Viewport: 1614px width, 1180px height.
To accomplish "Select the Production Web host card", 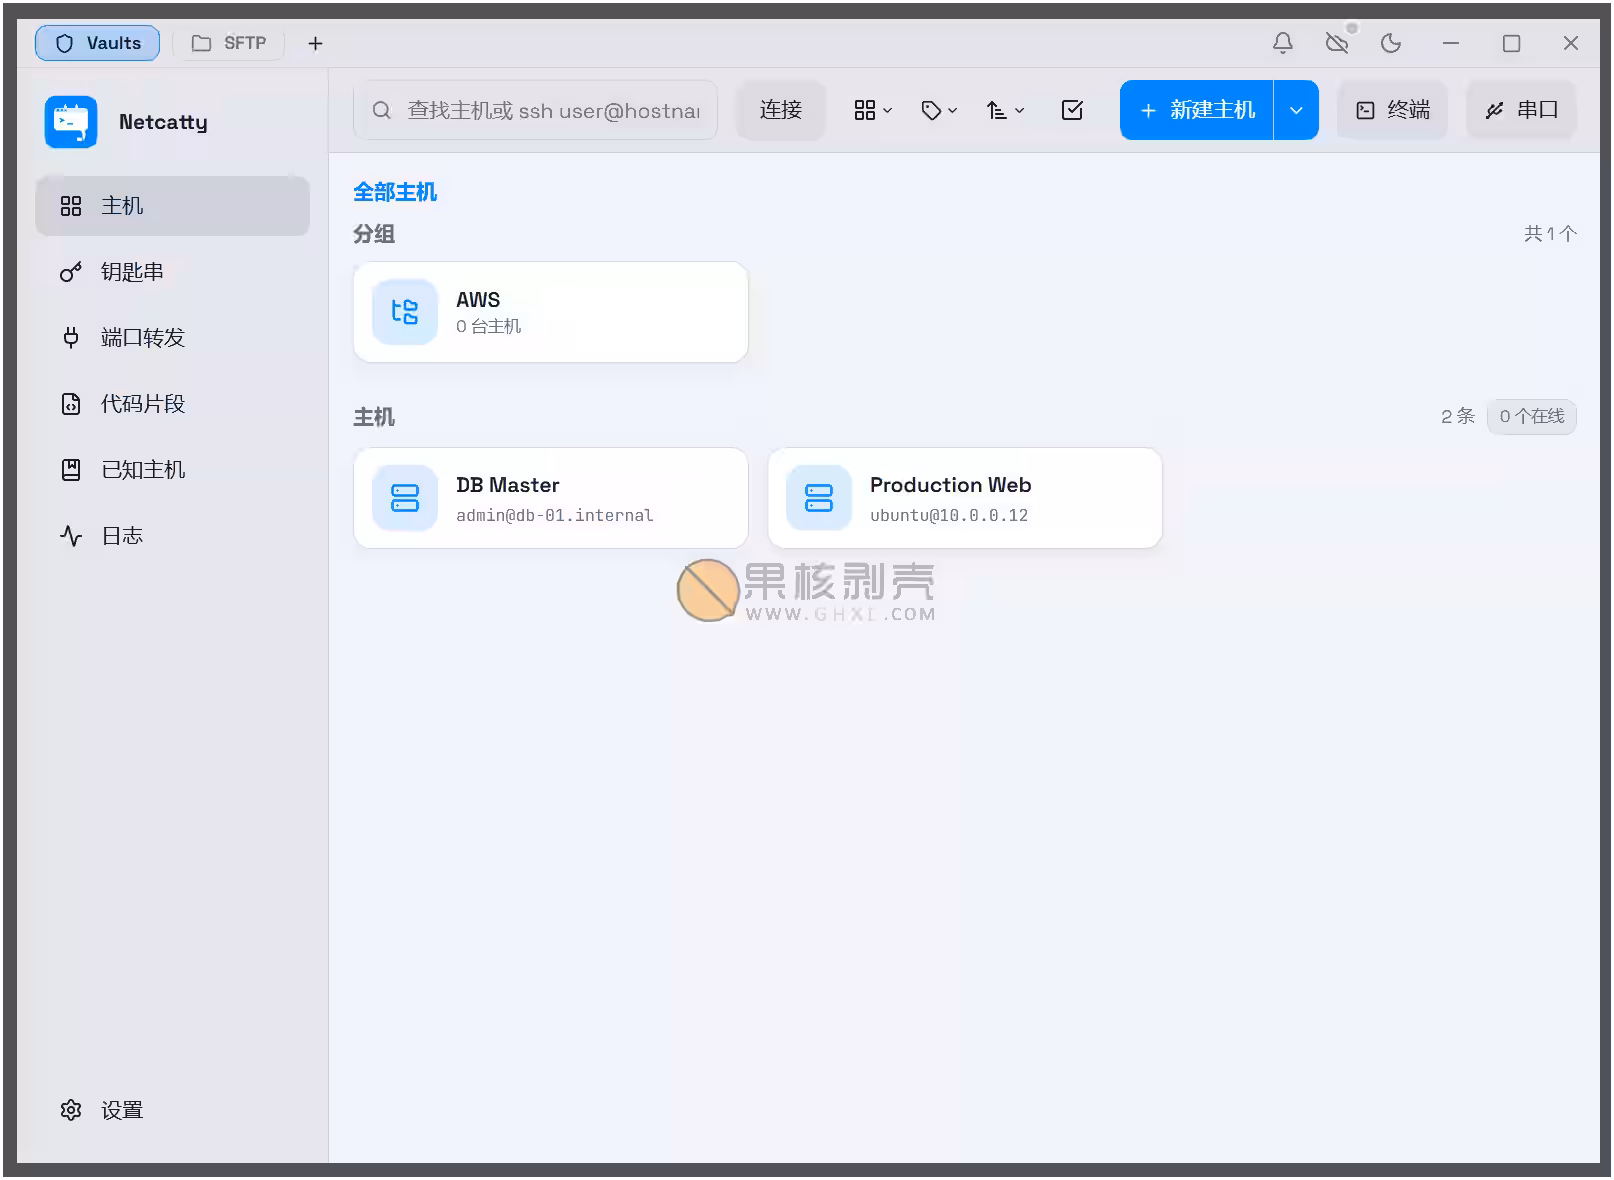I will [x=965, y=498].
